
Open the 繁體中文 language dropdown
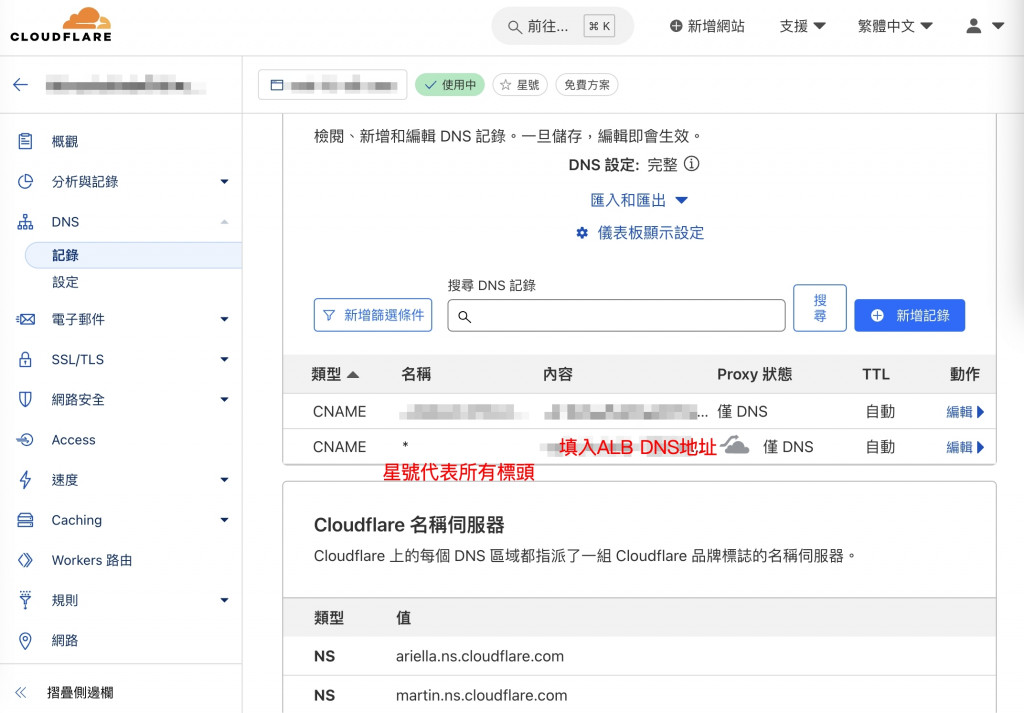(x=895, y=26)
